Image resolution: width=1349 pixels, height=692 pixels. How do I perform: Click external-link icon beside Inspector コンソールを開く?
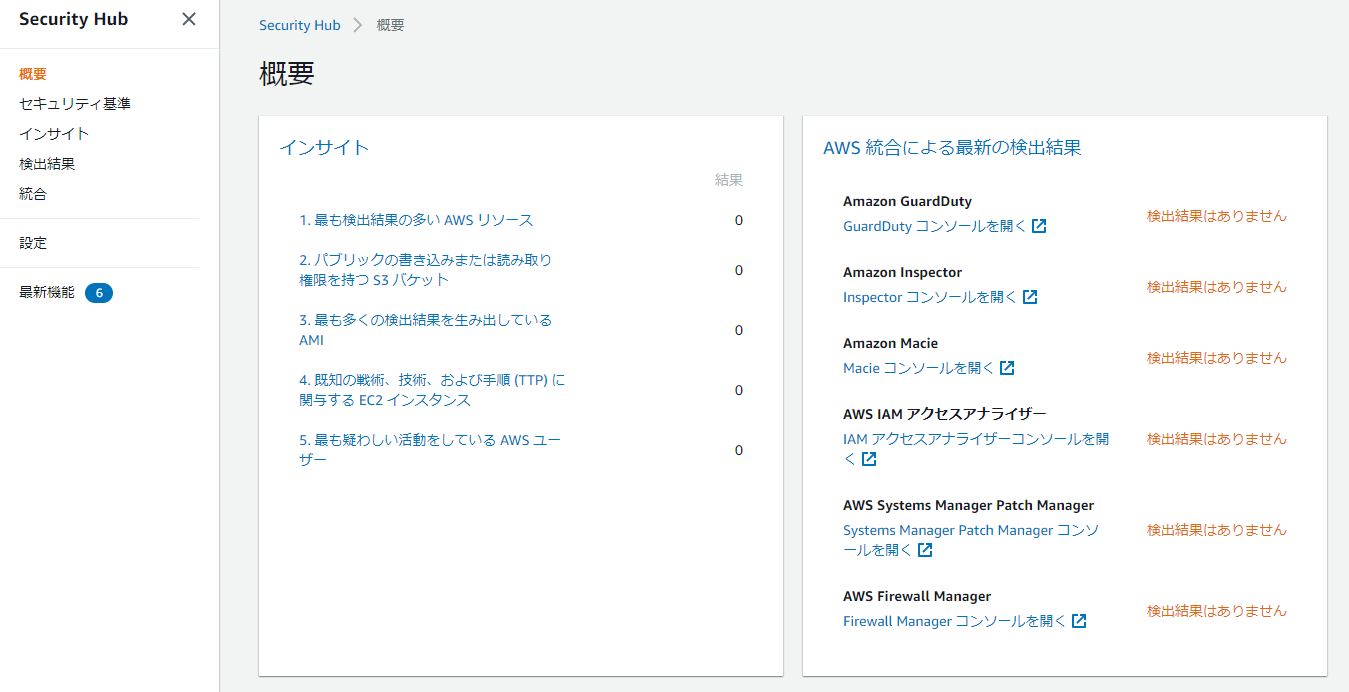[1030, 297]
